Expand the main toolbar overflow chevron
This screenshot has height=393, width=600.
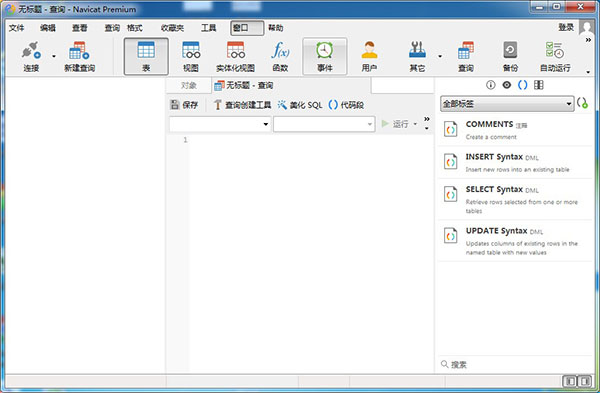coord(588,40)
